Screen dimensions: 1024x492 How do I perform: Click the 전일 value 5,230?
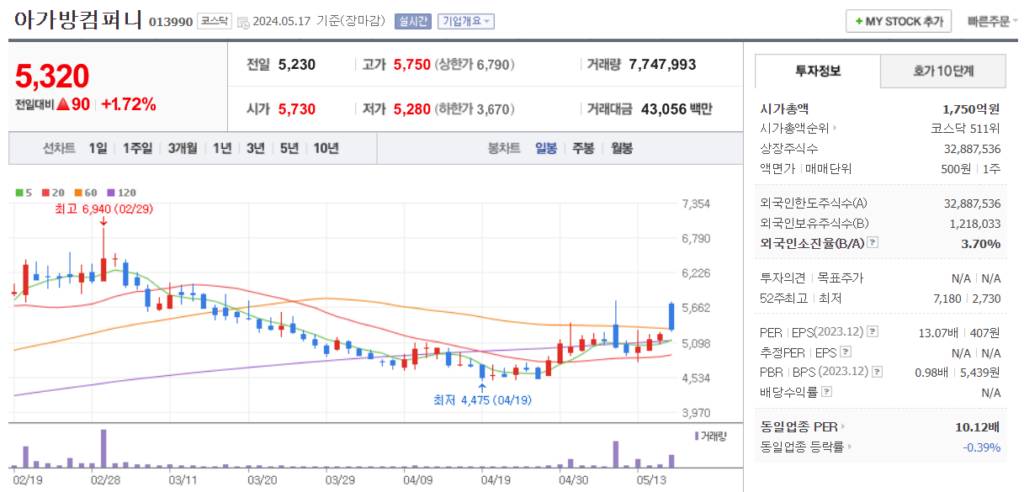click(x=297, y=65)
